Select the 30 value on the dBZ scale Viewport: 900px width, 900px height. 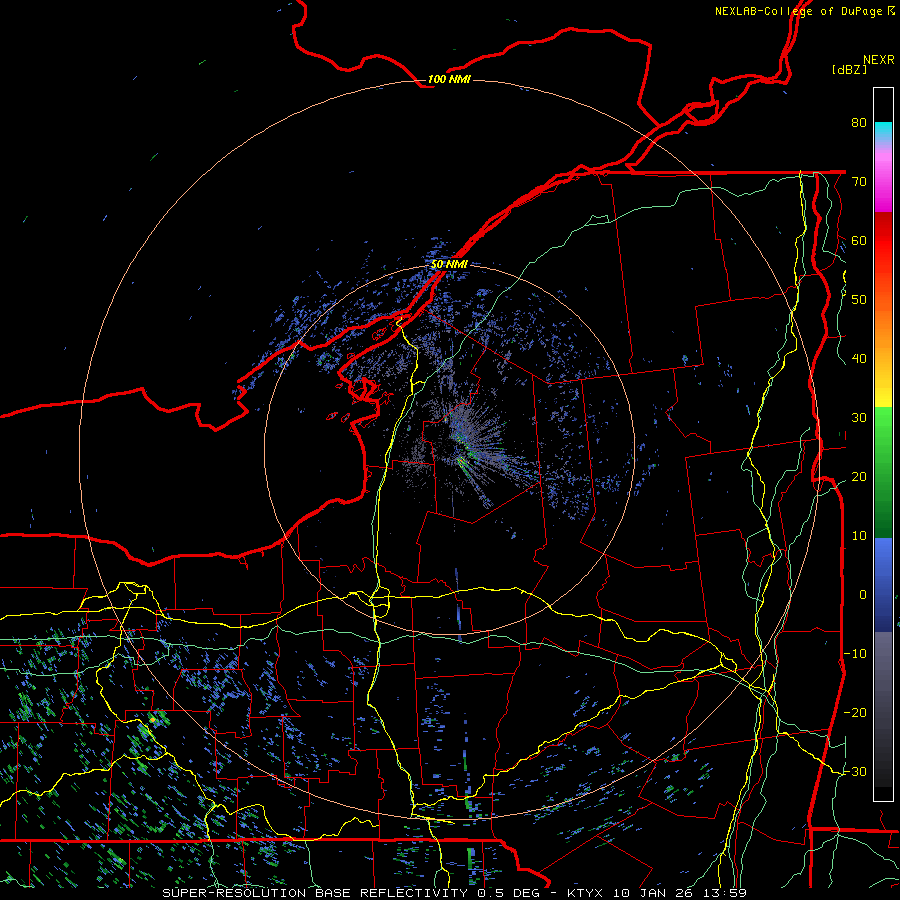tap(859, 417)
